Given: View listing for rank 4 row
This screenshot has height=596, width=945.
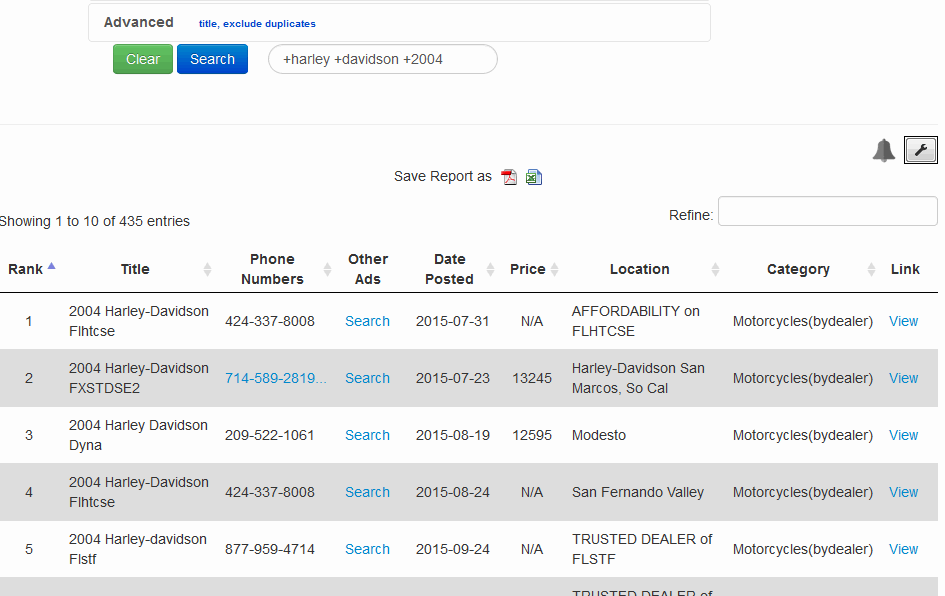Looking at the screenshot, I should click(903, 492).
